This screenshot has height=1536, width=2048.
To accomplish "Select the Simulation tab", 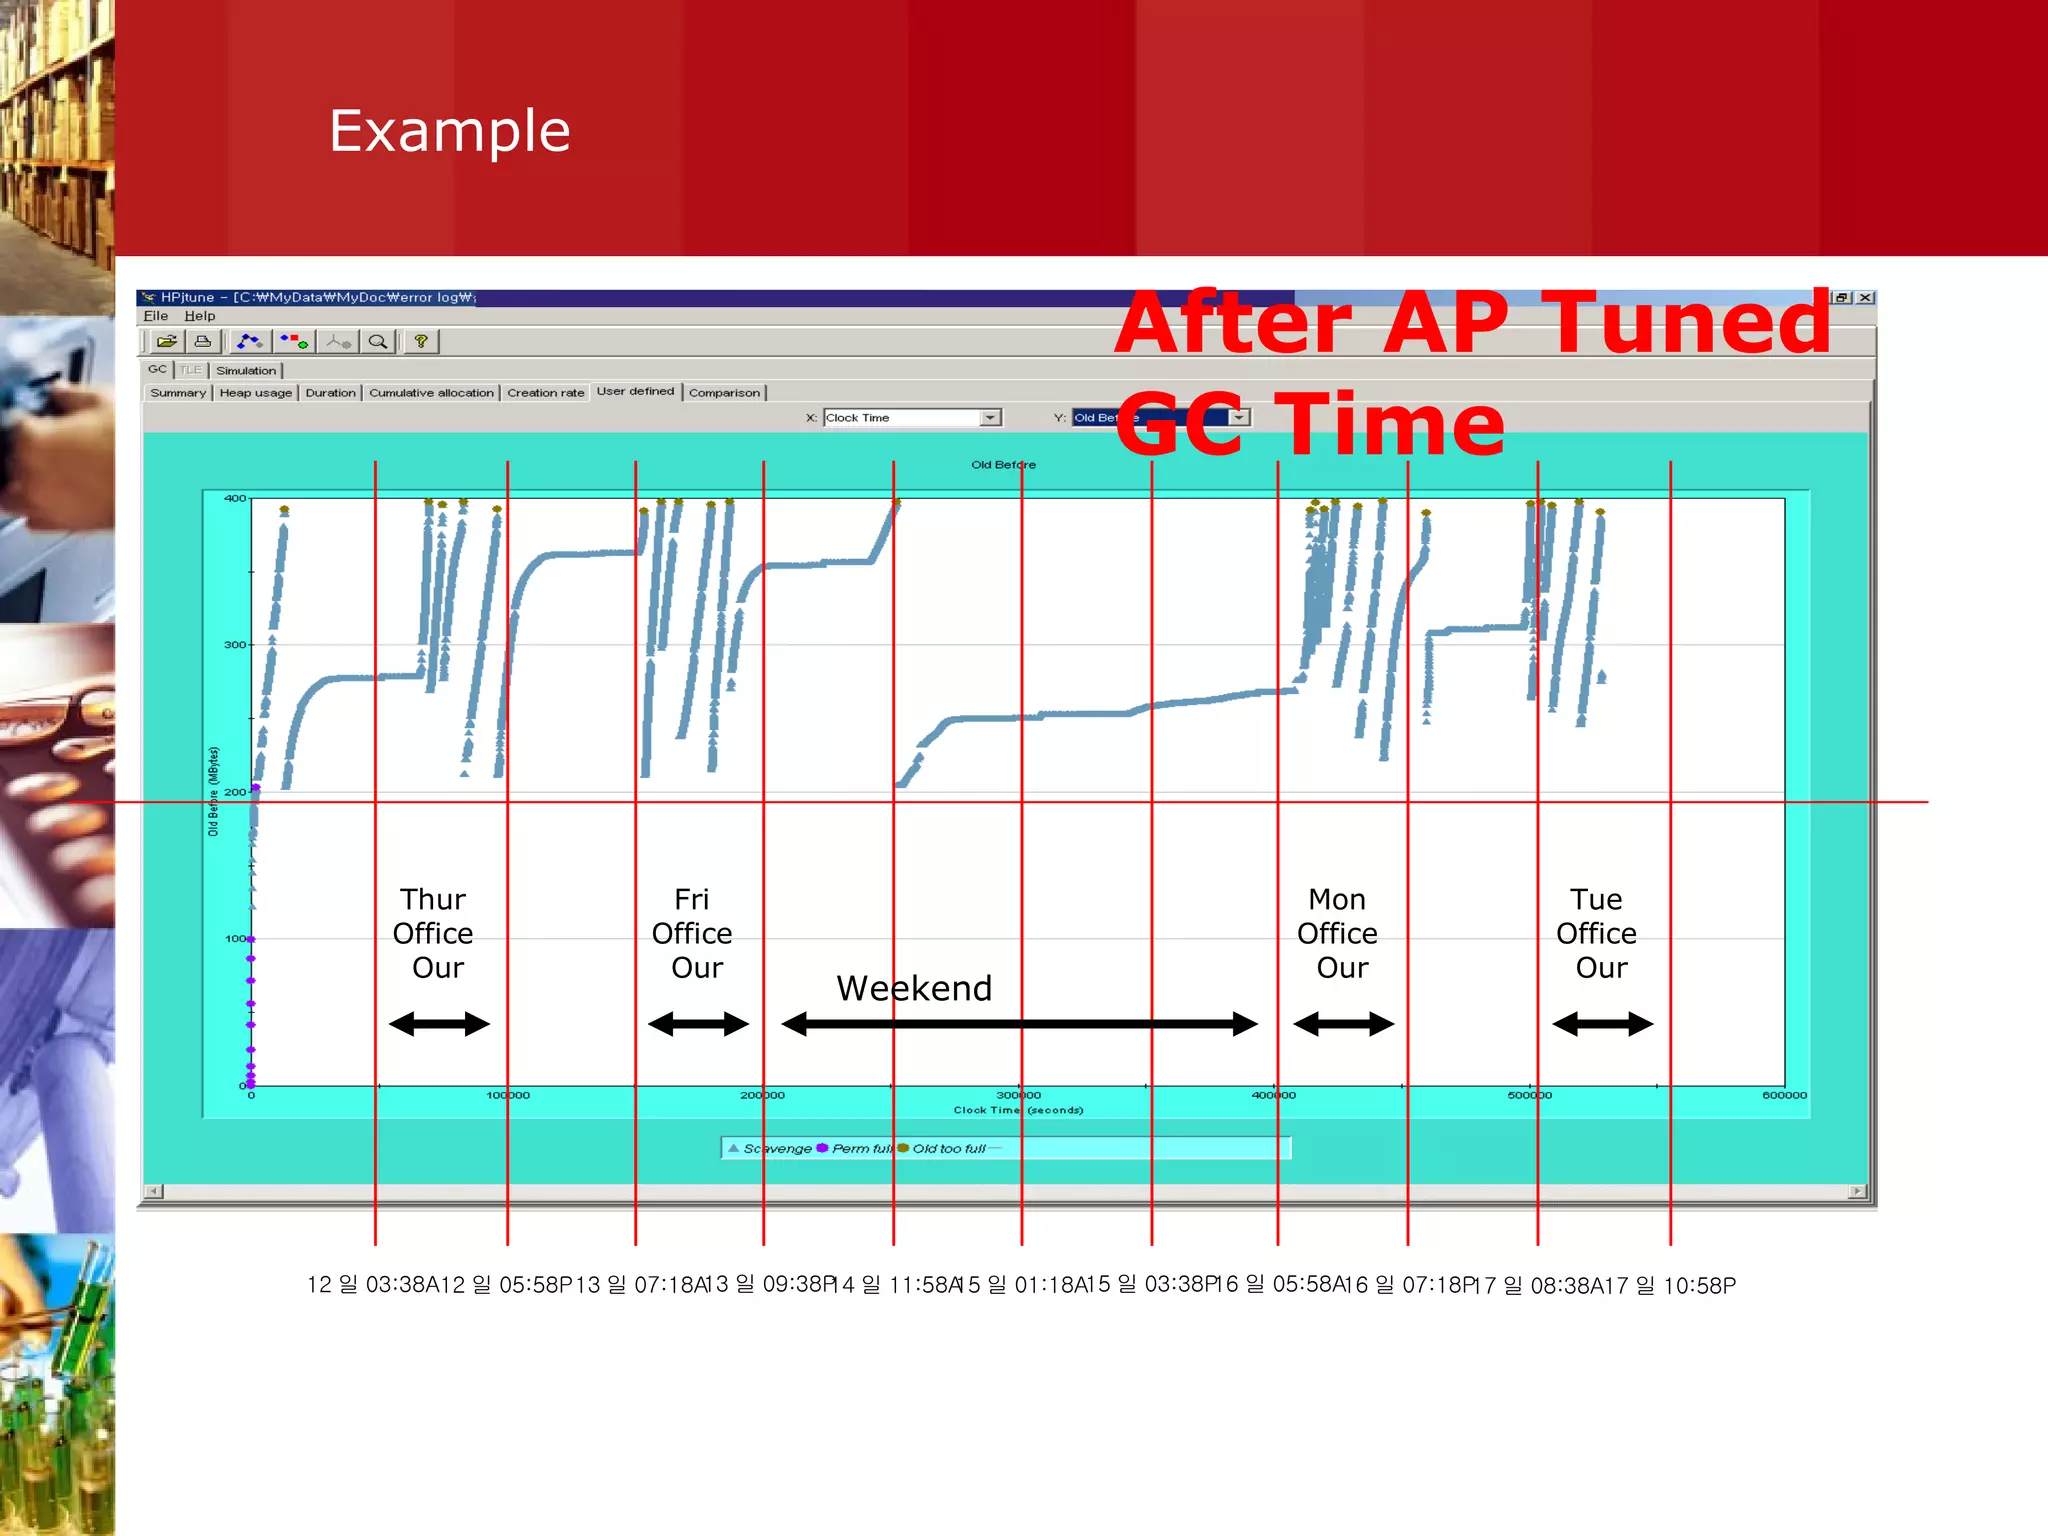I will pos(246,371).
